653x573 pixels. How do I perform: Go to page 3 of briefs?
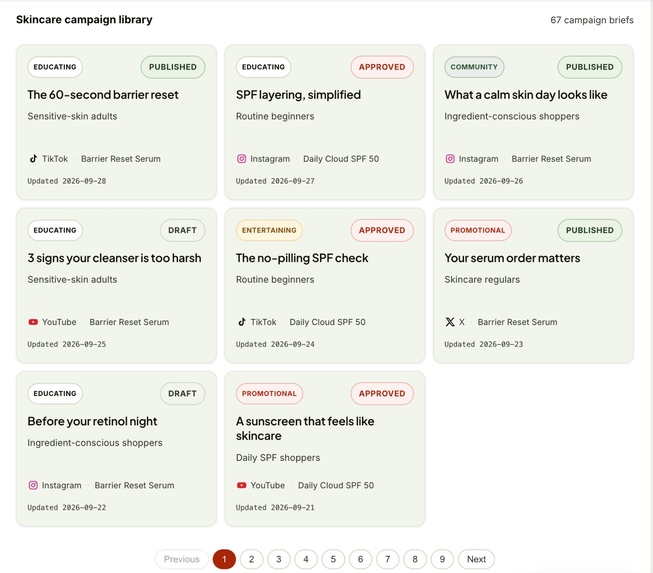coord(279,559)
